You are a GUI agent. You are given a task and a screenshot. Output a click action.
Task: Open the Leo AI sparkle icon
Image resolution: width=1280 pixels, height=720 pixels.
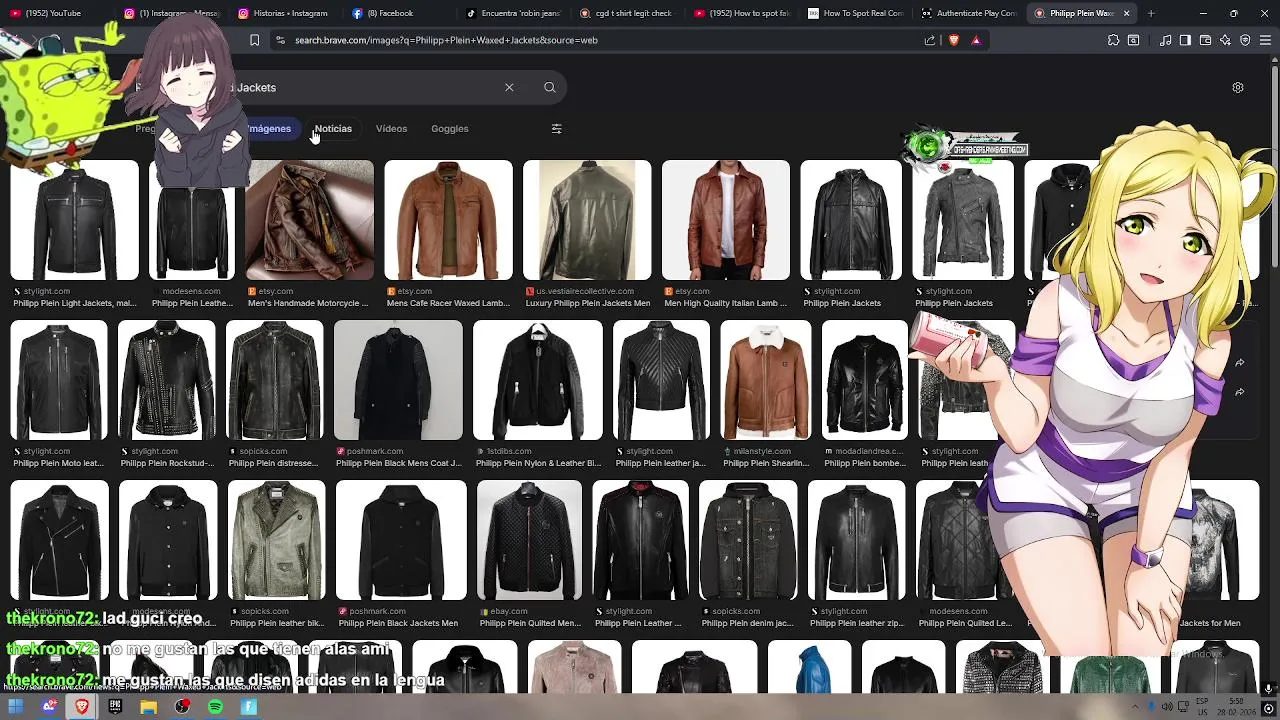coord(1225,40)
